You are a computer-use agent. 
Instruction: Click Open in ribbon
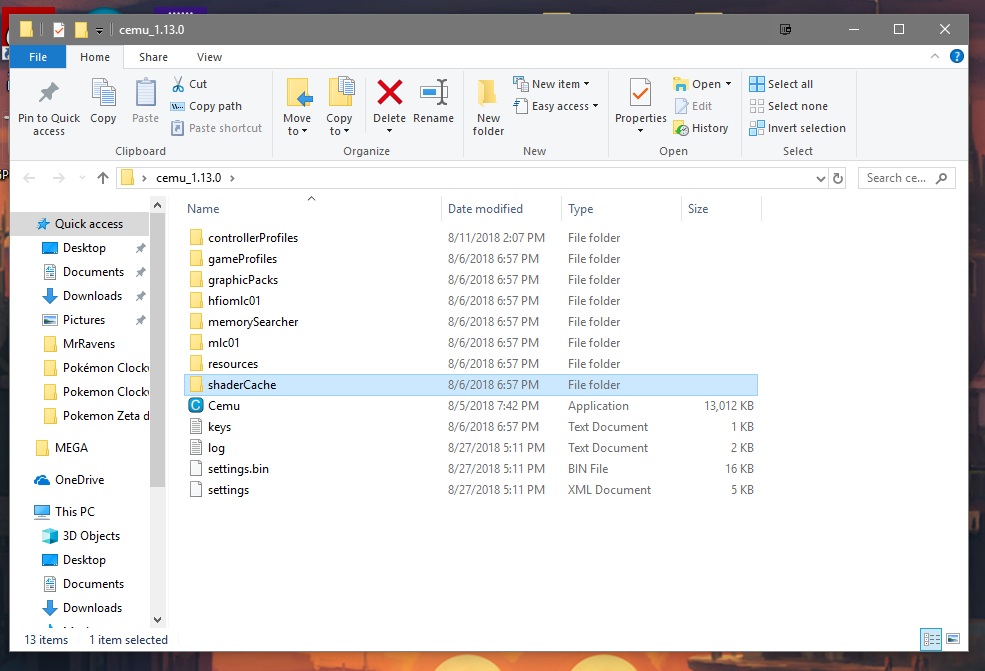697,84
